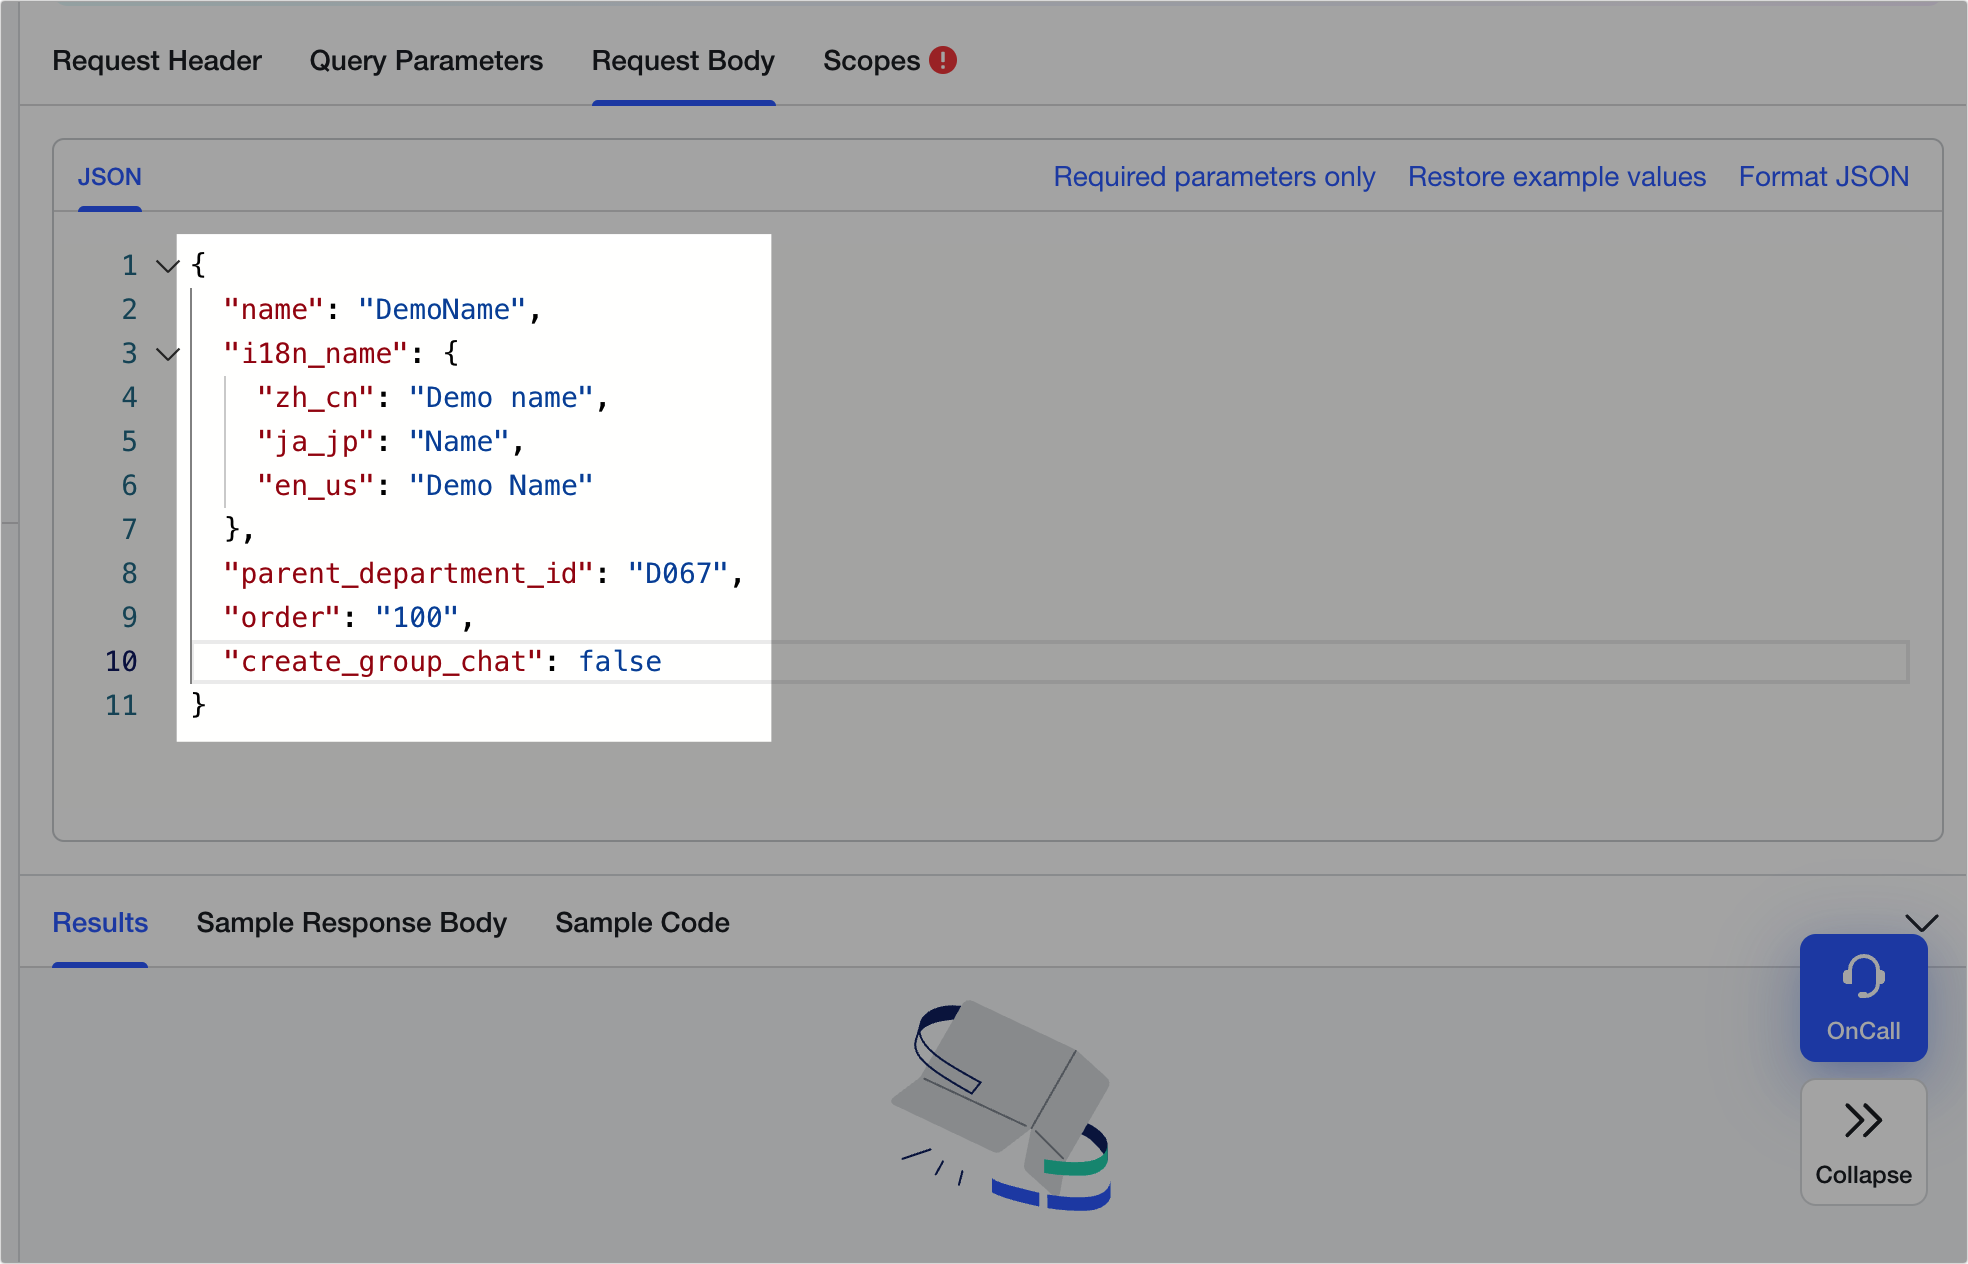Click the Collapse double-arrow icon
Screen dimensions: 1968x1264
(1863, 1120)
